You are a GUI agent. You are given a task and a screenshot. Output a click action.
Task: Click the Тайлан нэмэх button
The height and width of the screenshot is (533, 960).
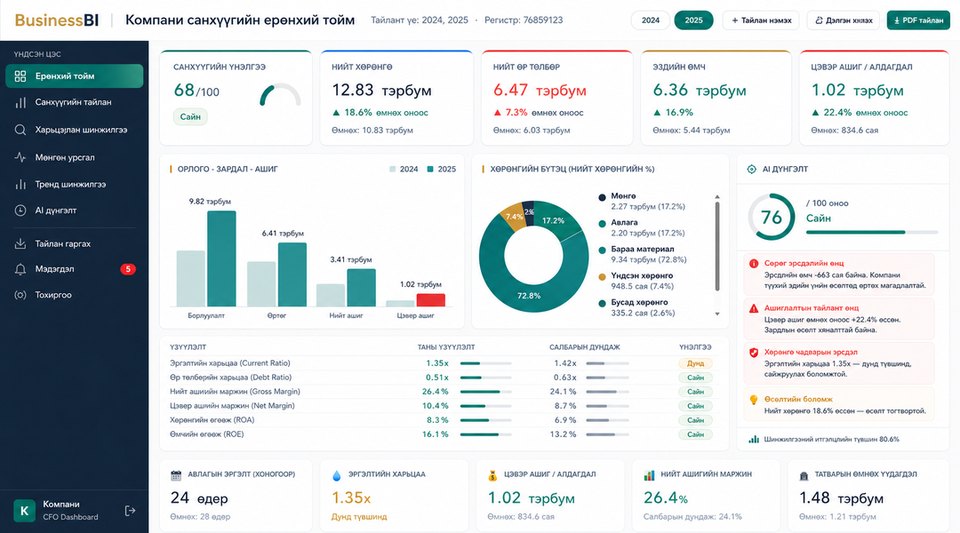pos(761,20)
